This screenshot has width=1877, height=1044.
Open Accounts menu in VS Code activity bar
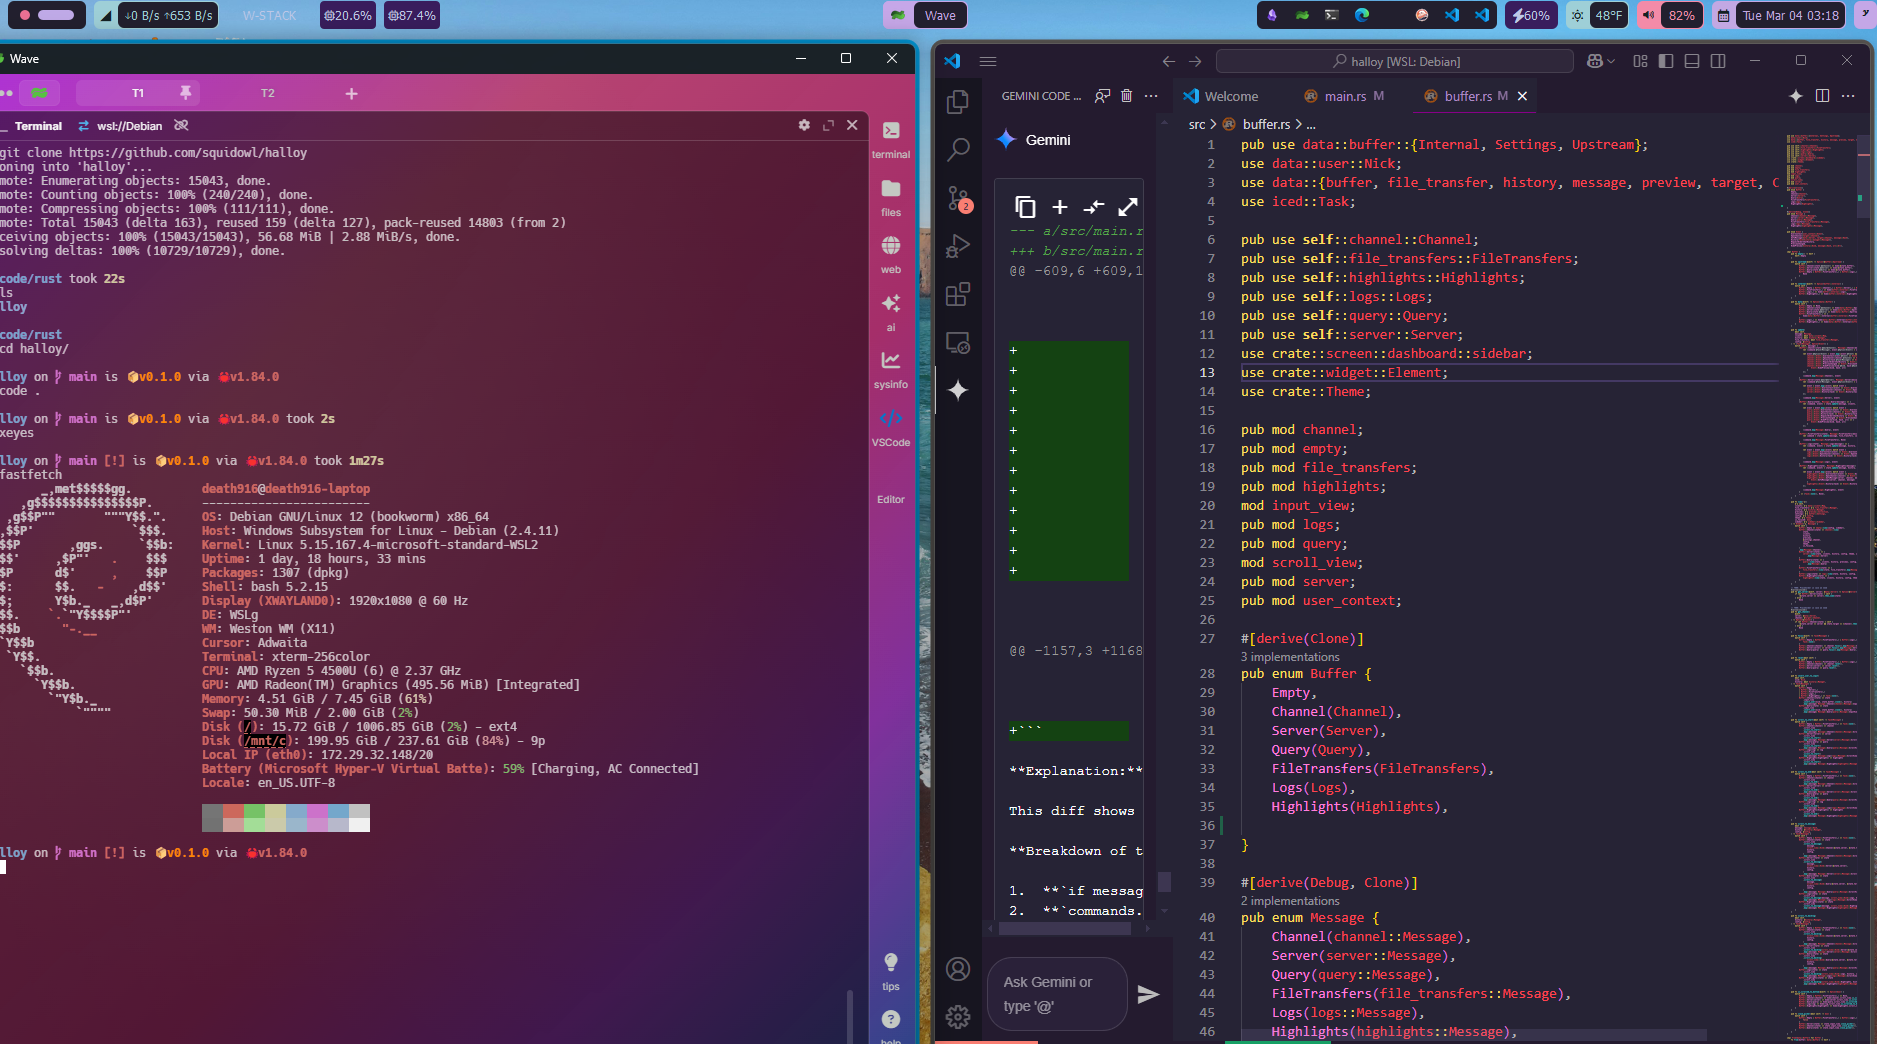pos(958,969)
